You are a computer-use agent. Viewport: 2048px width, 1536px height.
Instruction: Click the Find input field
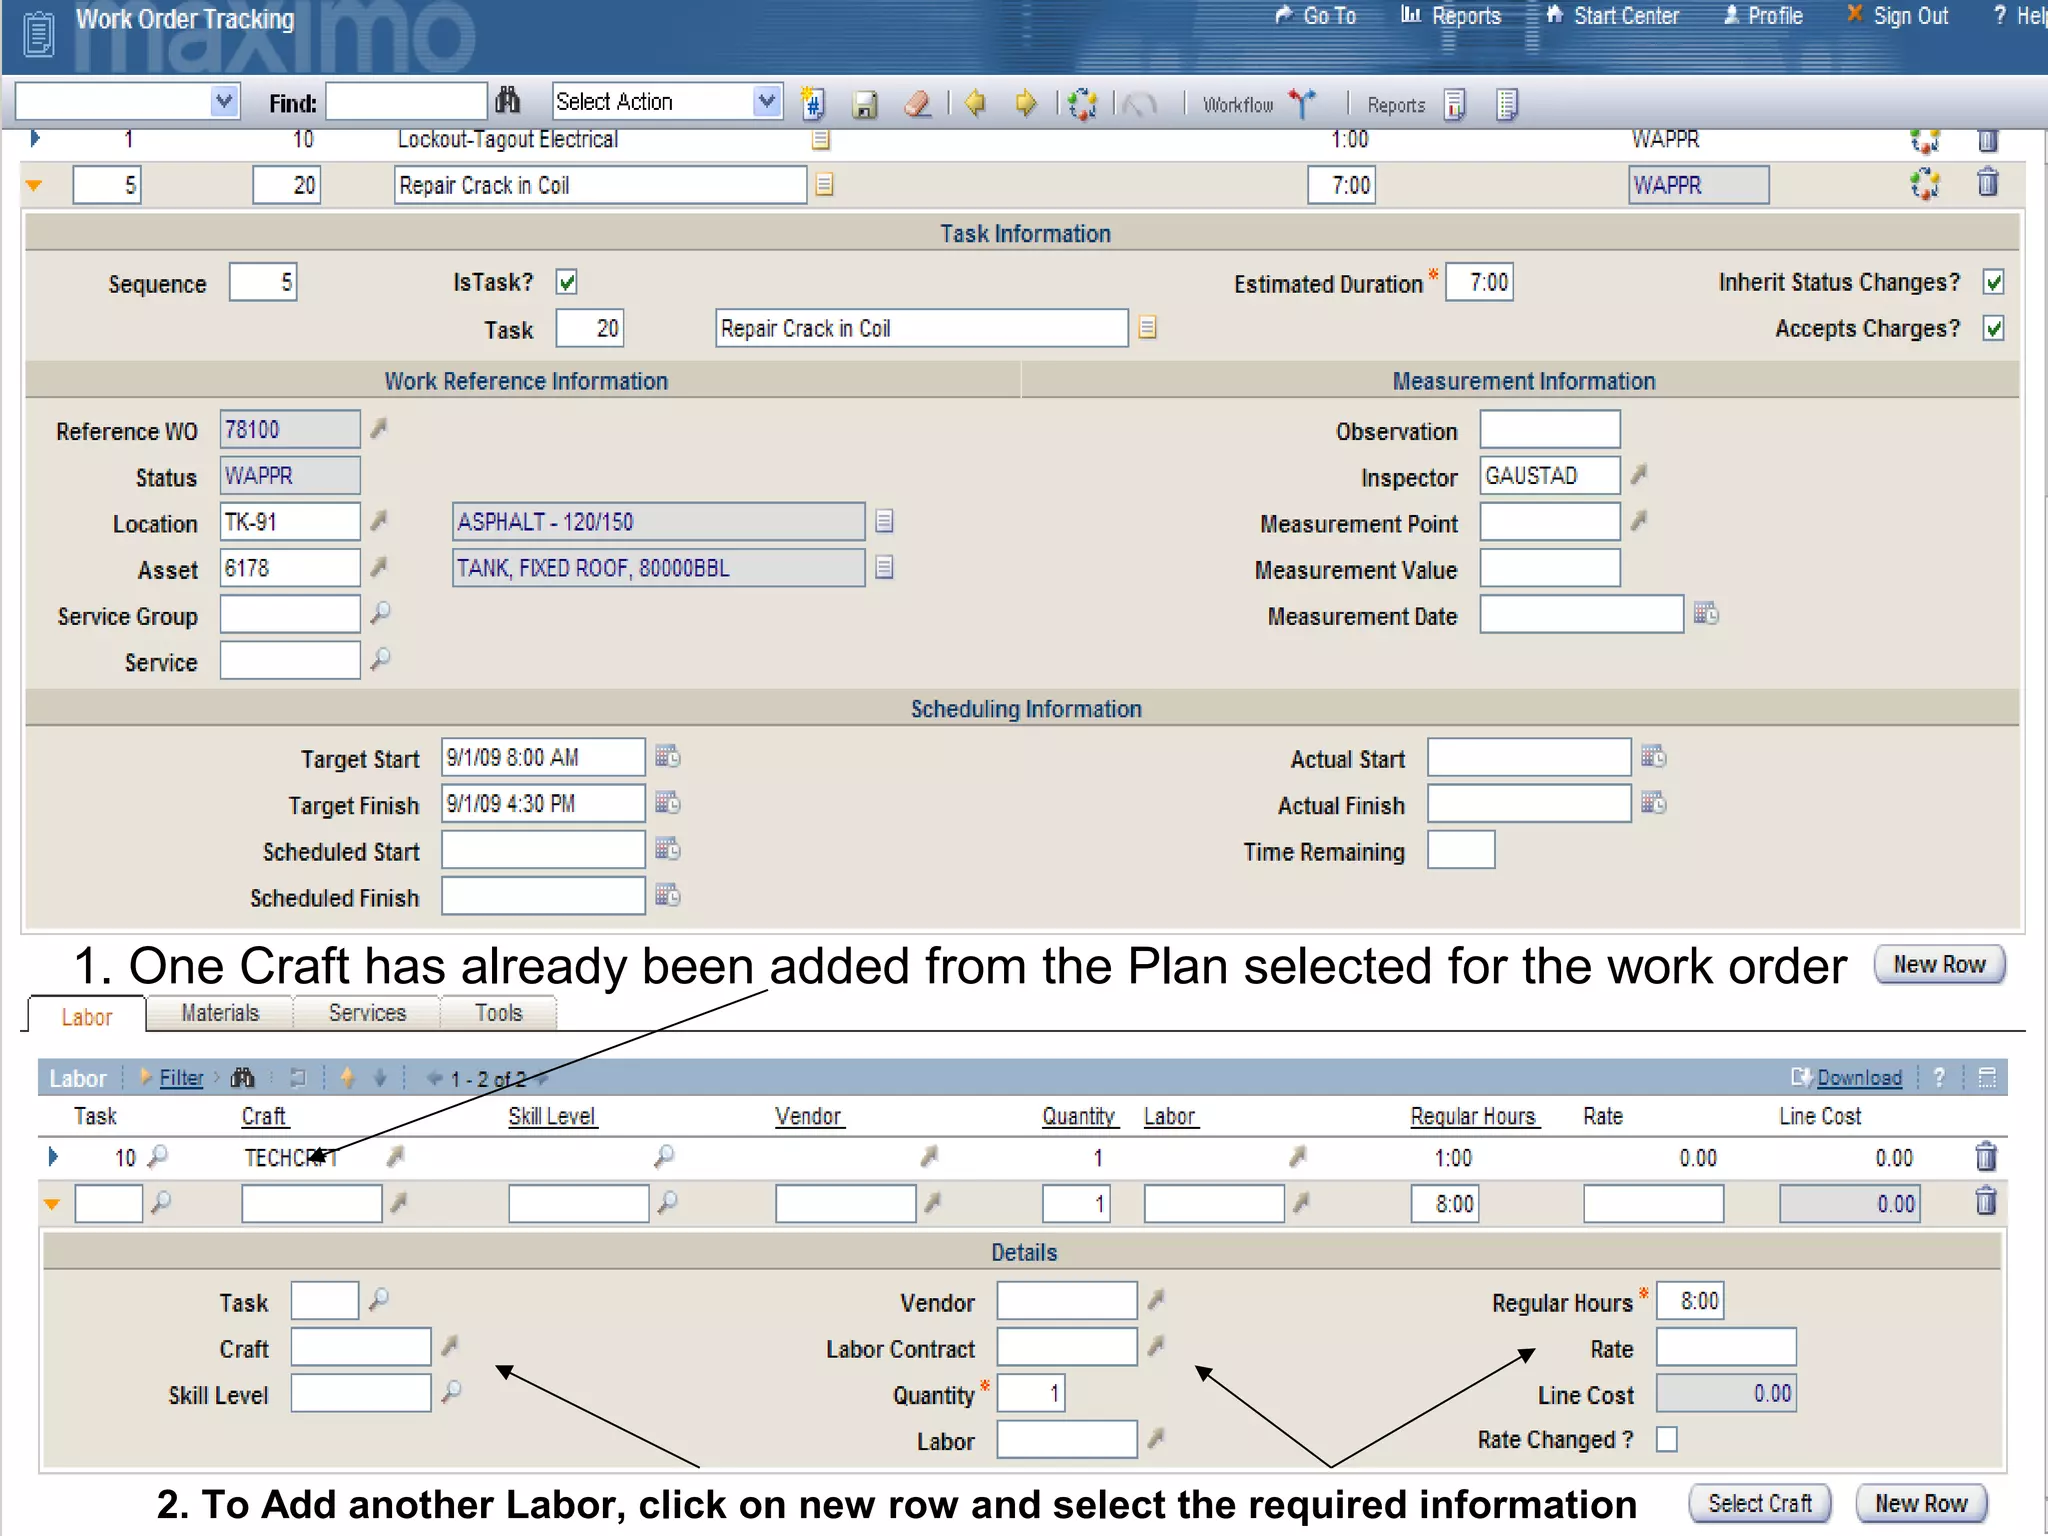[x=406, y=101]
